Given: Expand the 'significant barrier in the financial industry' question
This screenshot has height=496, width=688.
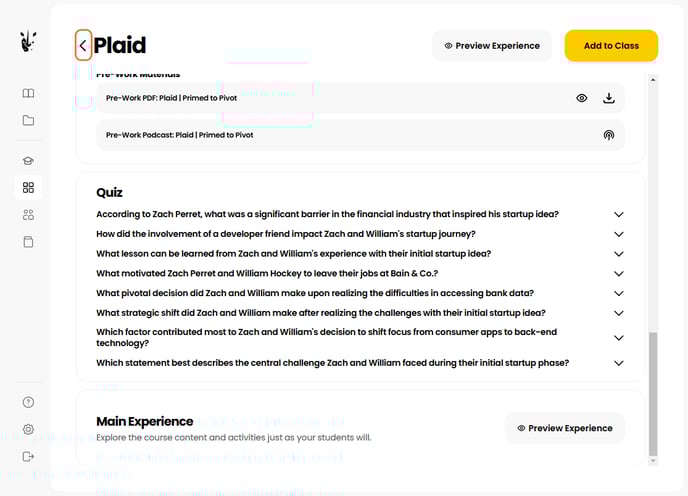Looking at the screenshot, I should coord(618,215).
